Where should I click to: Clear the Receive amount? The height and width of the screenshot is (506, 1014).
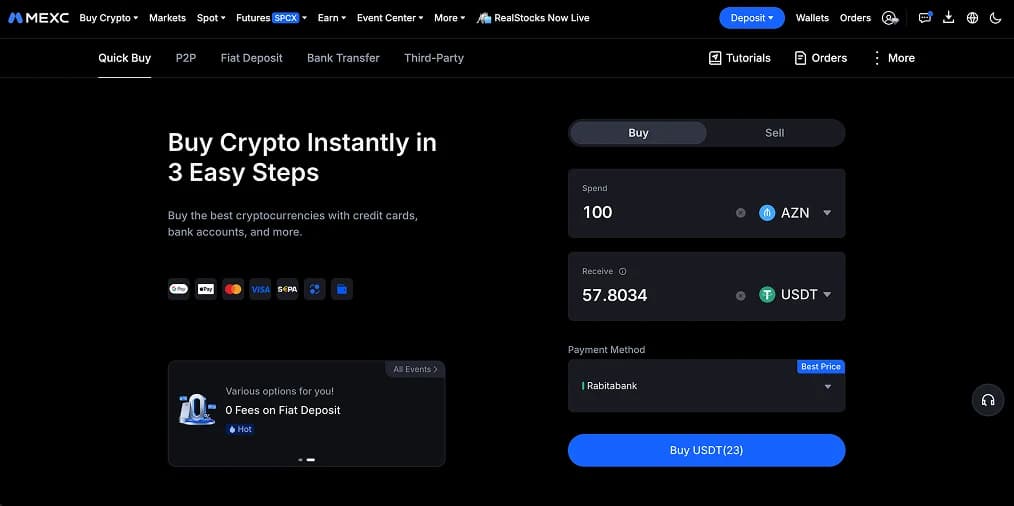coord(741,296)
